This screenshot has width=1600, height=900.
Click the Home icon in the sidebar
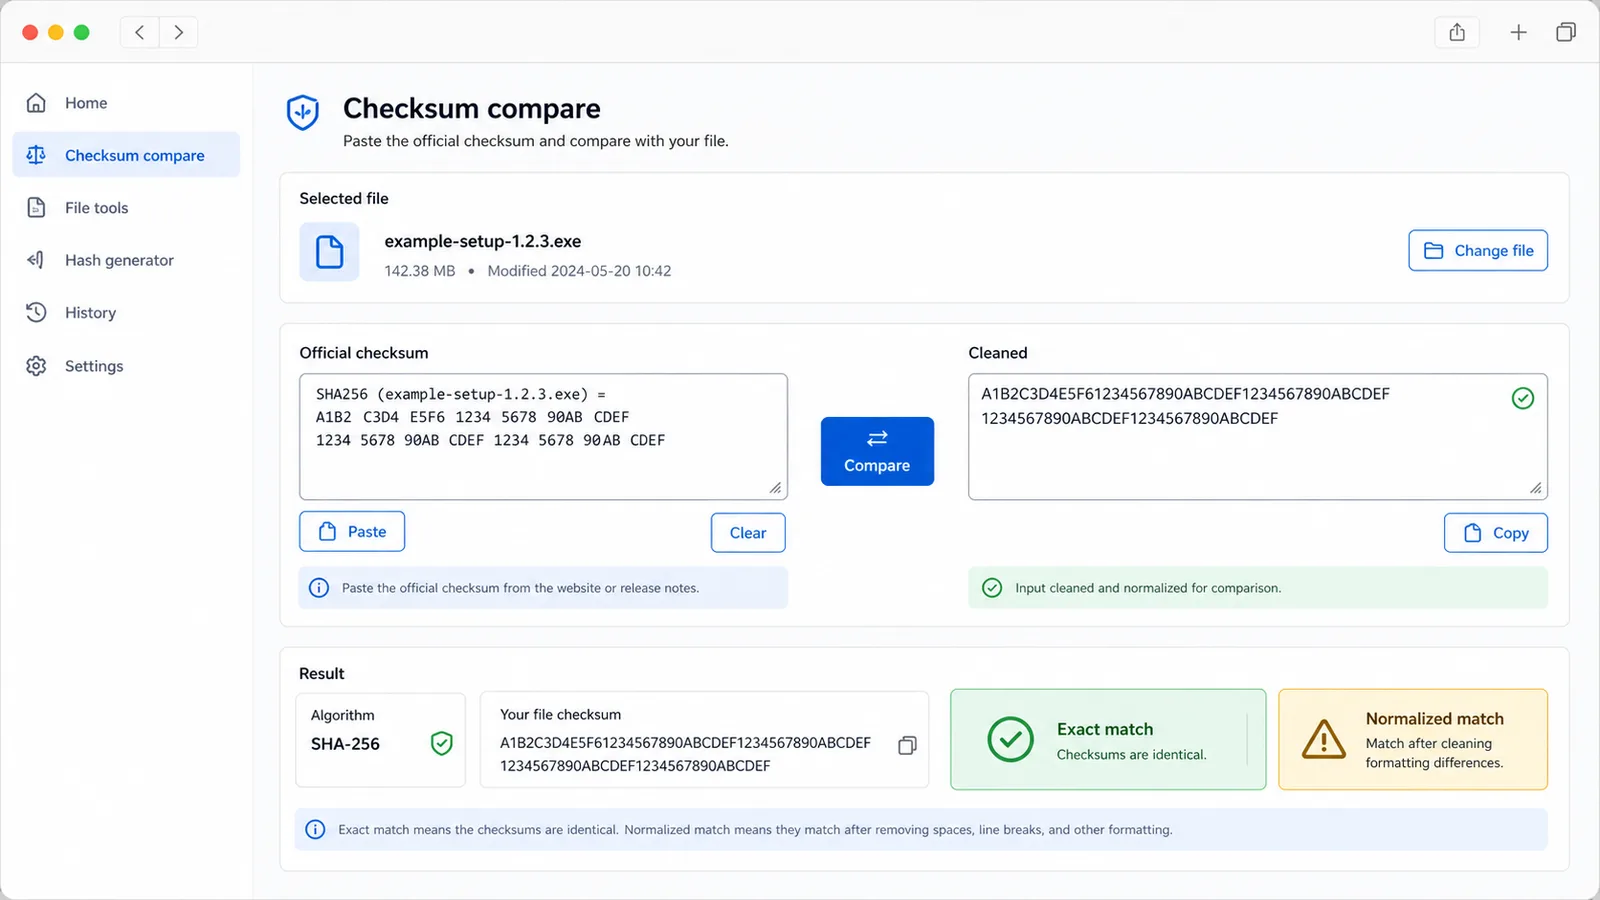(36, 103)
